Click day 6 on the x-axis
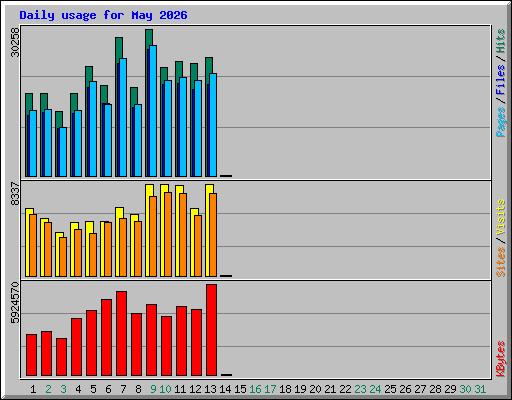Viewport: 512px width, 400px height. click(x=108, y=389)
